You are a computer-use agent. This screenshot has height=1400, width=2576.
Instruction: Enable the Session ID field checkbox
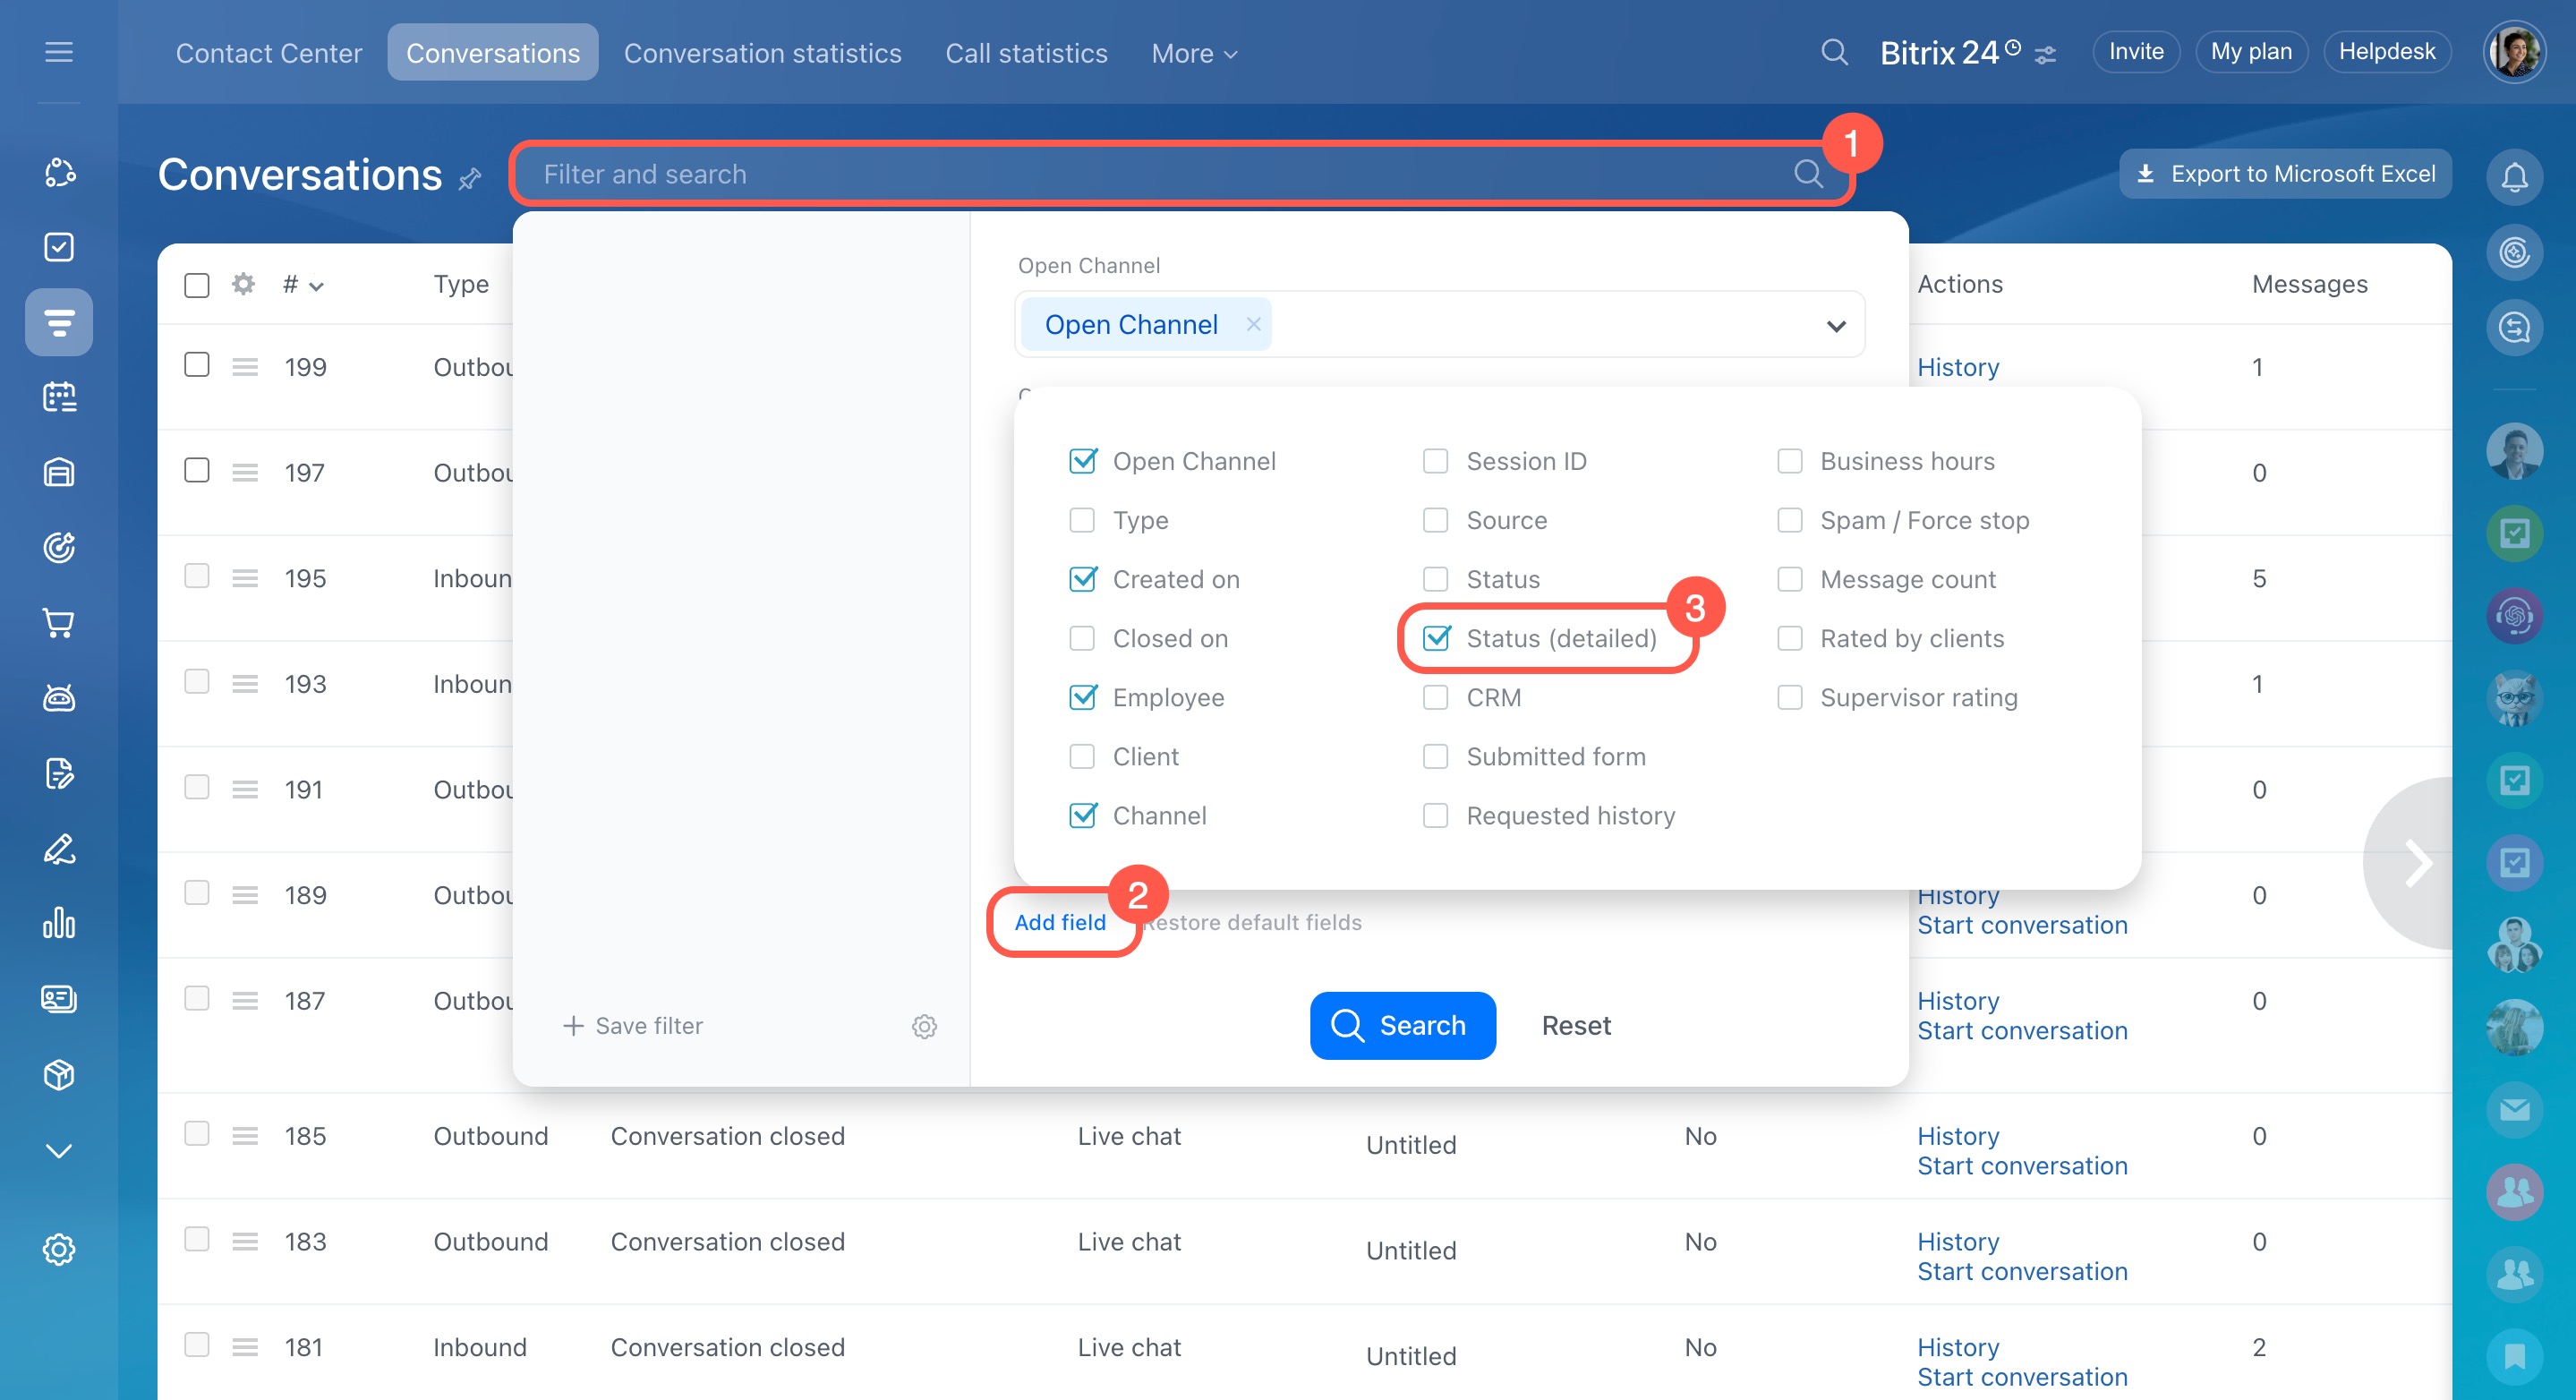[x=1435, y=461]
